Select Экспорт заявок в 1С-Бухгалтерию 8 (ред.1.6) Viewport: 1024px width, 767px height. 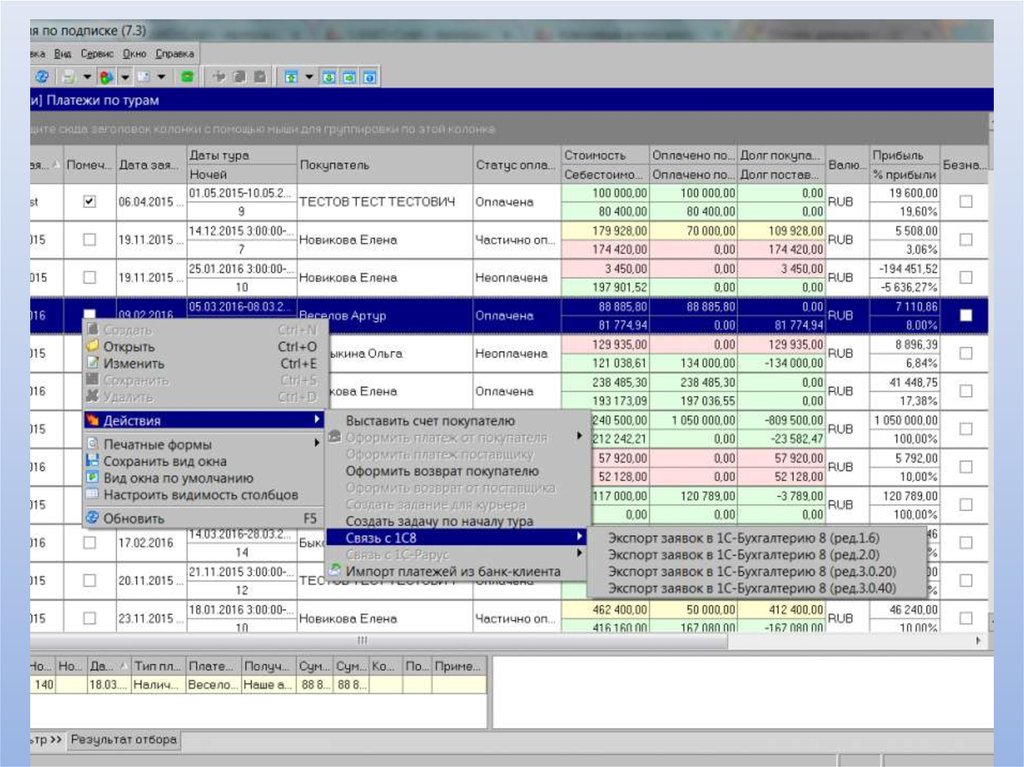[756, 538]
